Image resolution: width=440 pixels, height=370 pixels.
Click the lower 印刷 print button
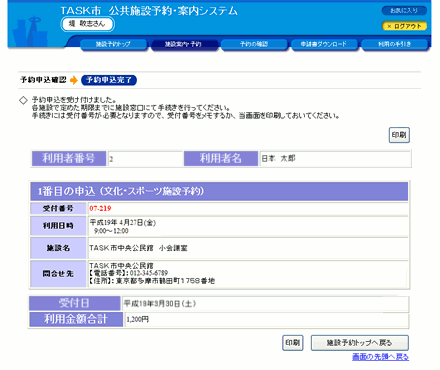(x=293, y=343)
